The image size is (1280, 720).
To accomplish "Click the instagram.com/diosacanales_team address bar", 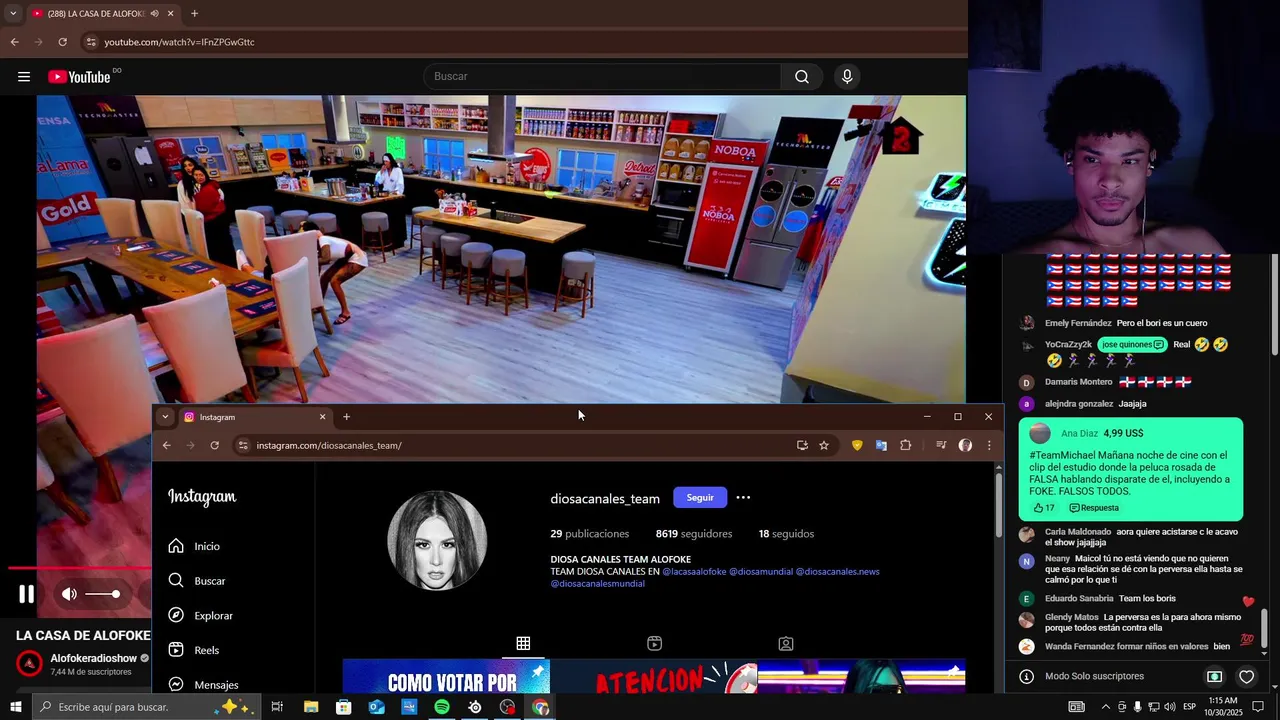I will point(329,446).
